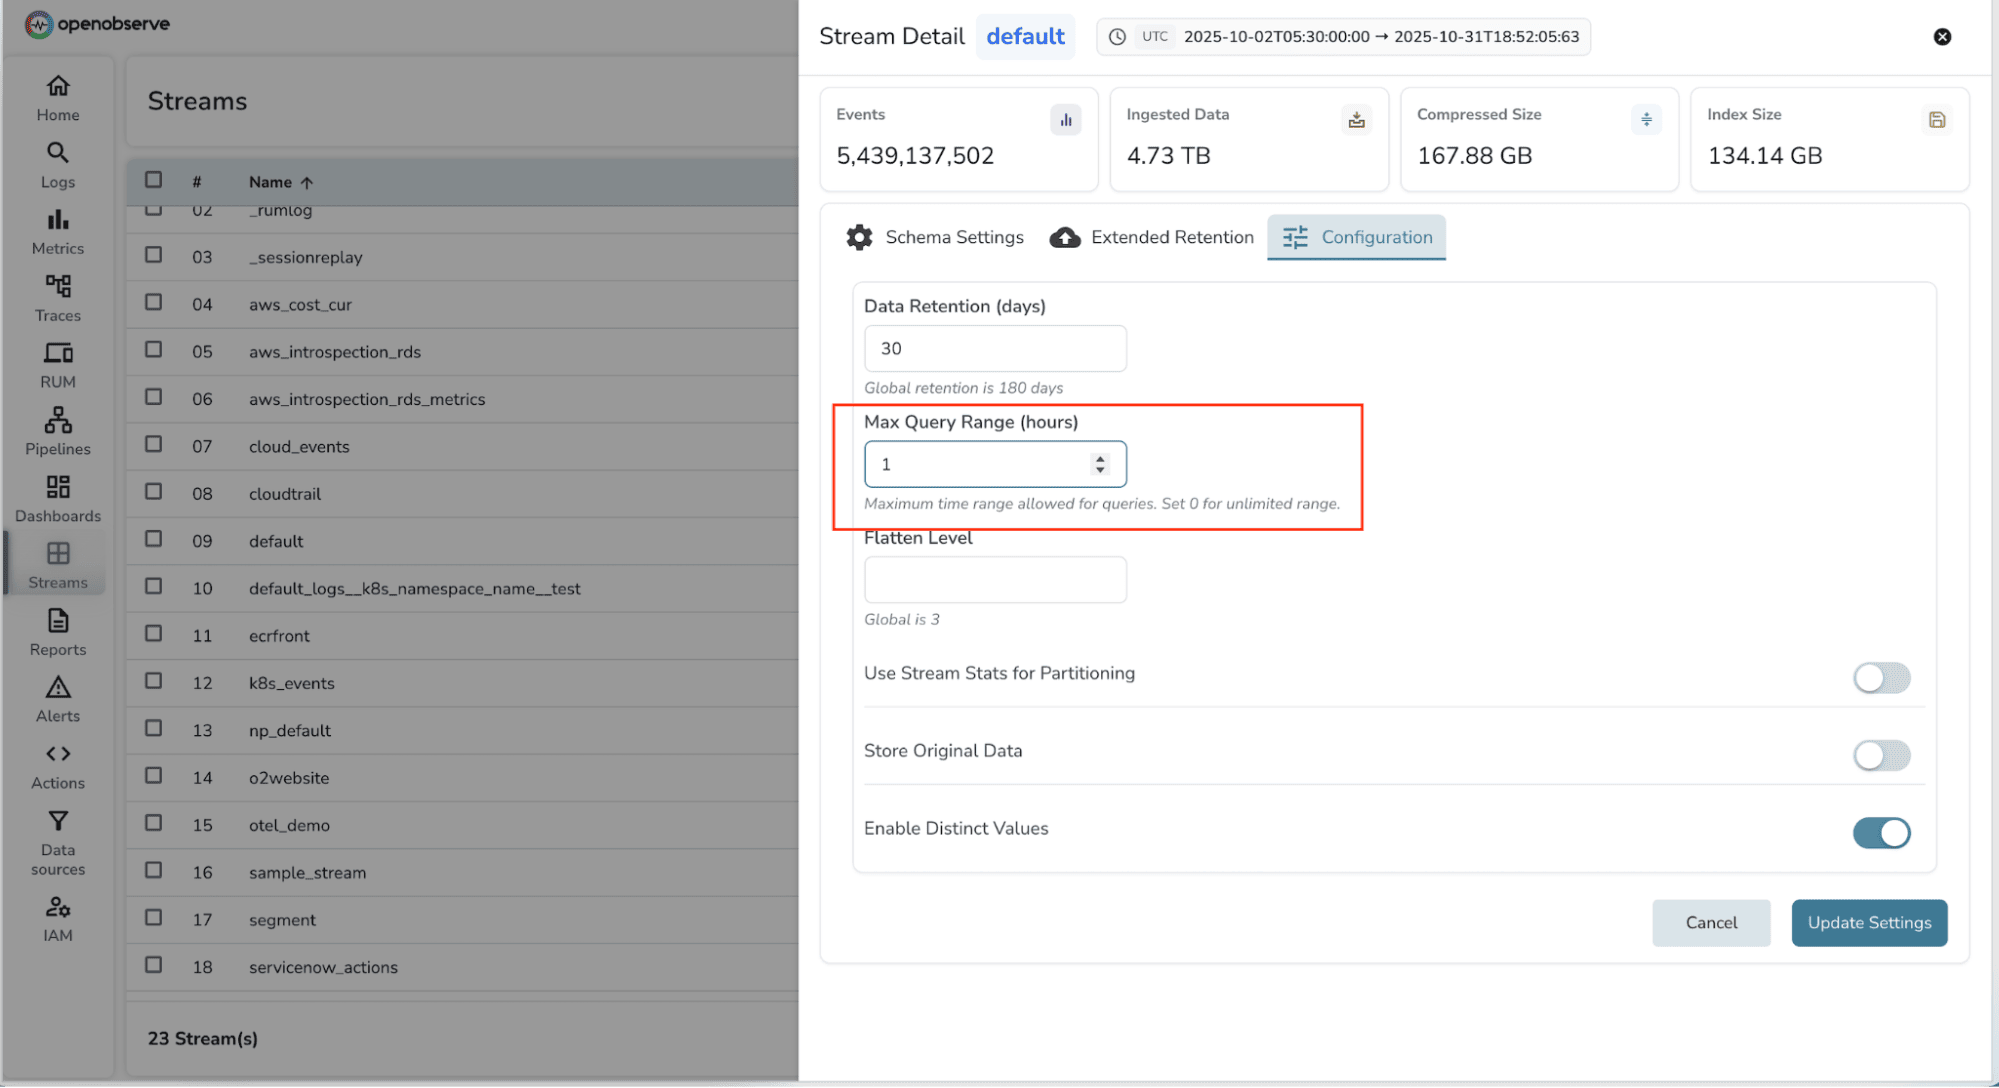Image resolution: width=1999 pixels, height=1088 pixels.
Task: Click the Update Settings button
Action: tap(1868, 922)
